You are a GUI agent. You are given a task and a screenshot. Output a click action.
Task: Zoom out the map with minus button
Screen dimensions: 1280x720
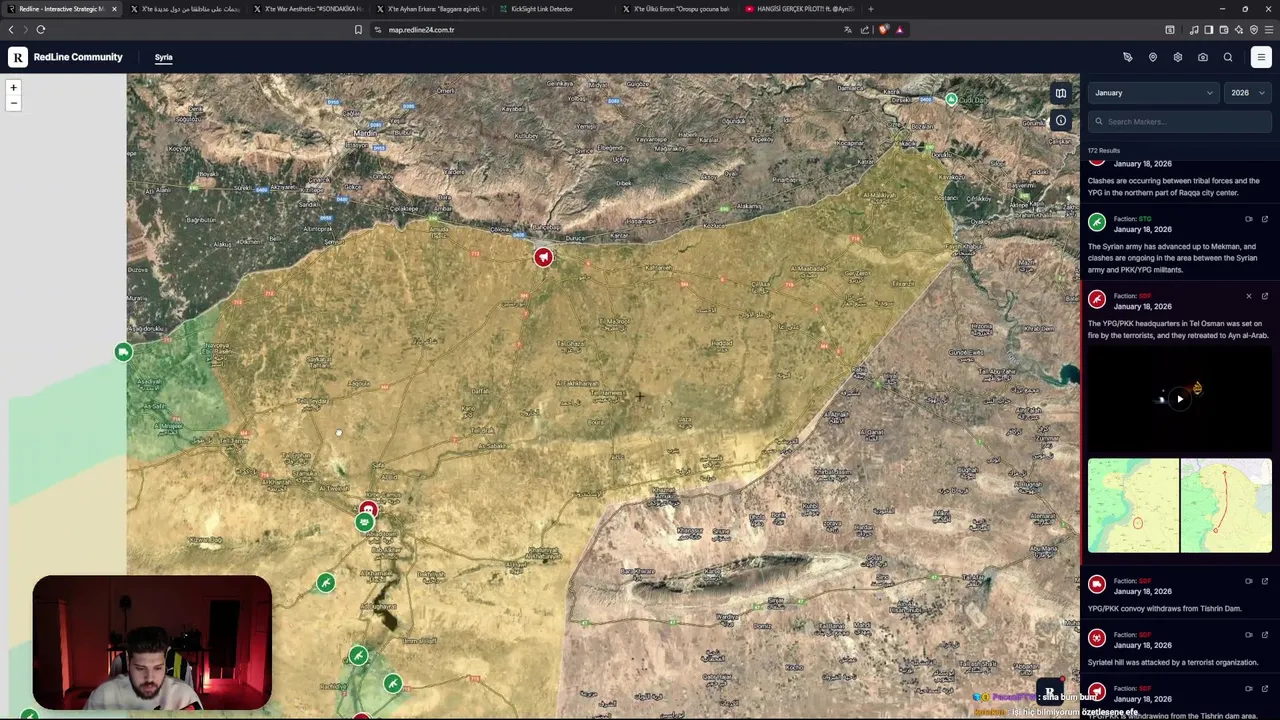[13, 103]
